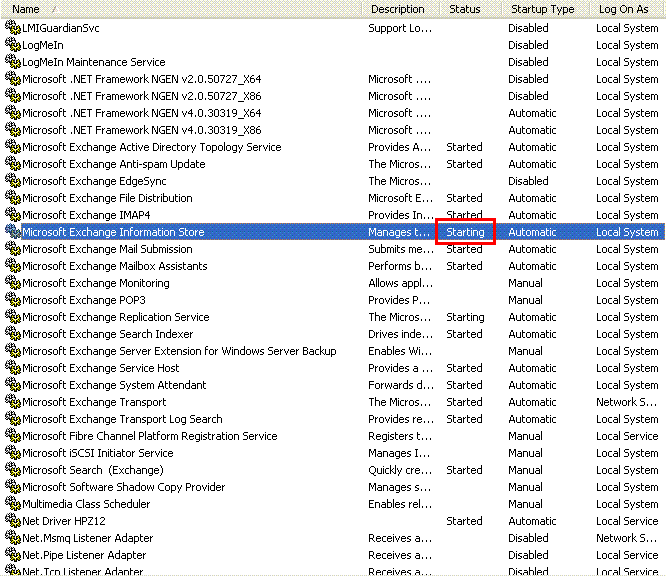Click Network S... log on for Exchange Transport

click(626, 402)
